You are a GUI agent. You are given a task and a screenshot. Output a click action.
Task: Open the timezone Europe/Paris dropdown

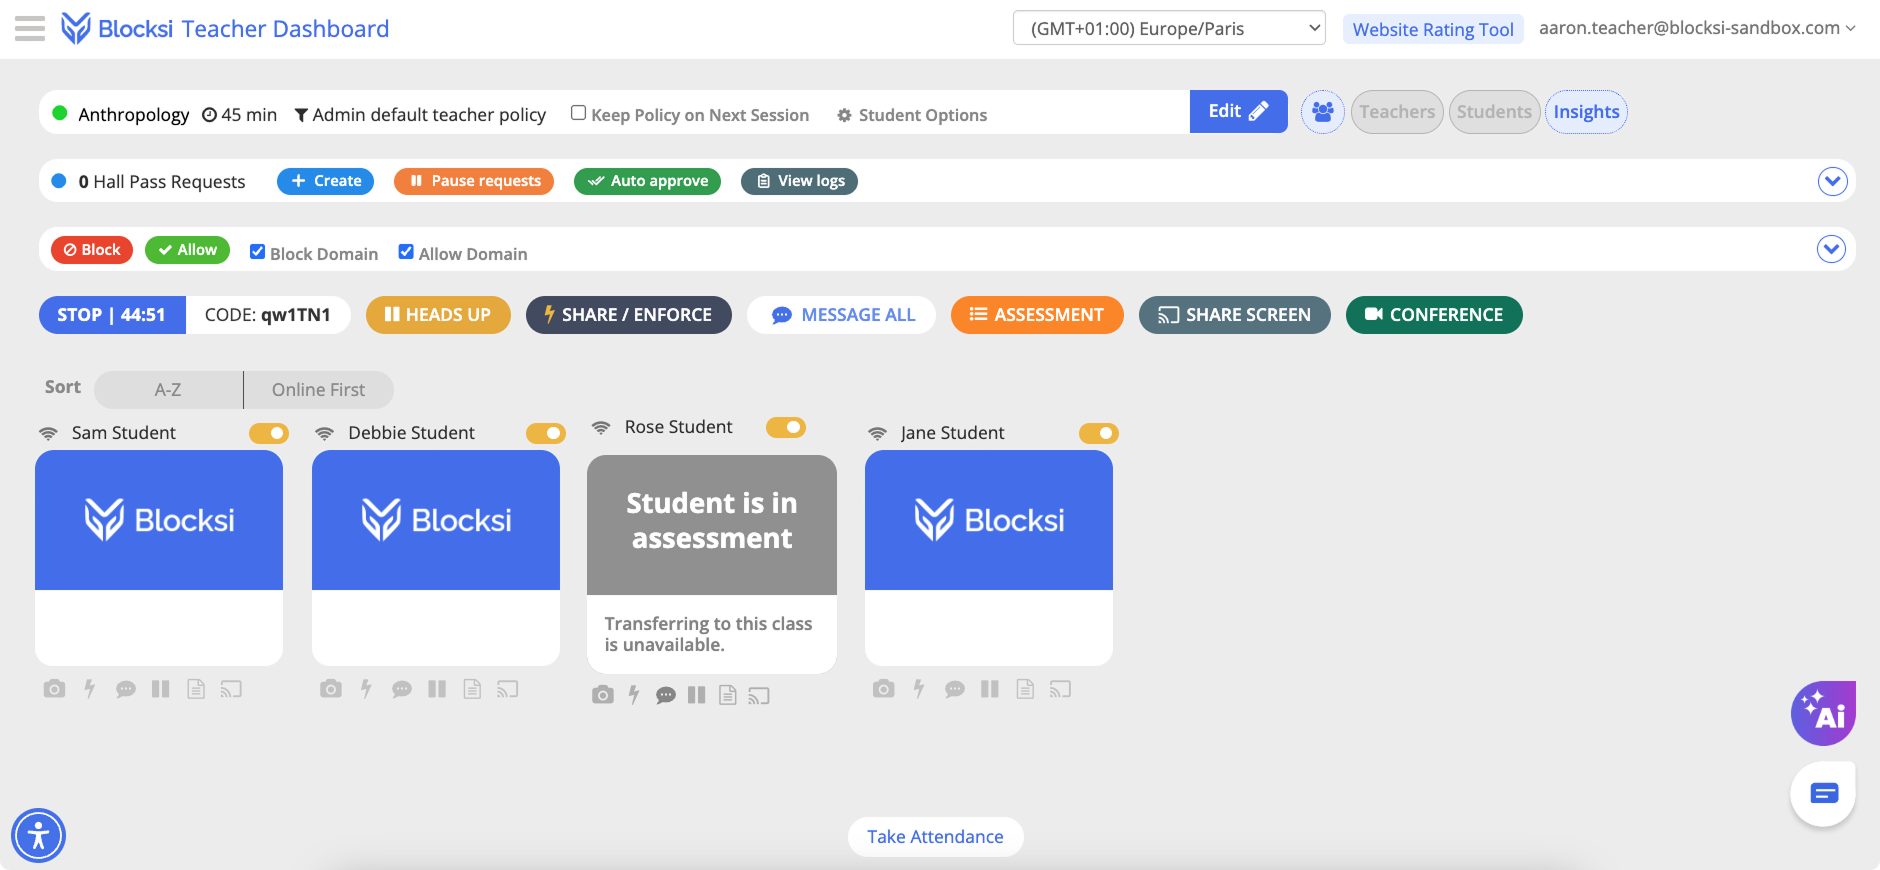click(1169, 28)
